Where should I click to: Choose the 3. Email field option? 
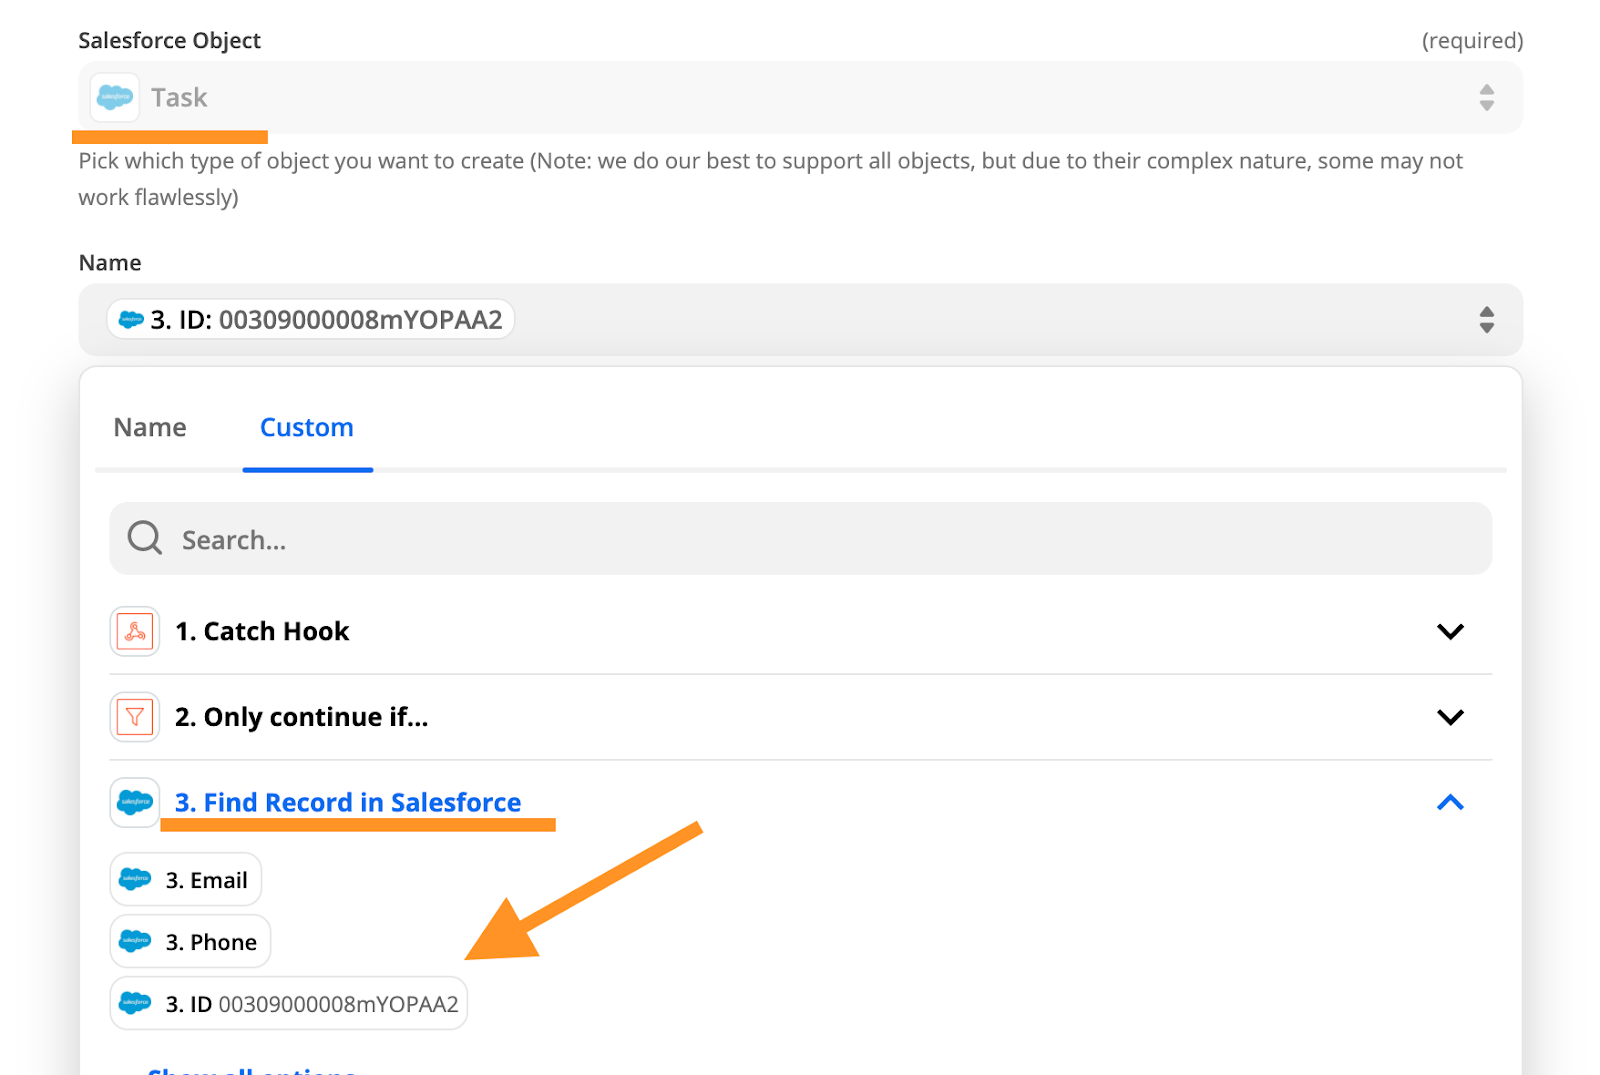click(x=206, y=880)
